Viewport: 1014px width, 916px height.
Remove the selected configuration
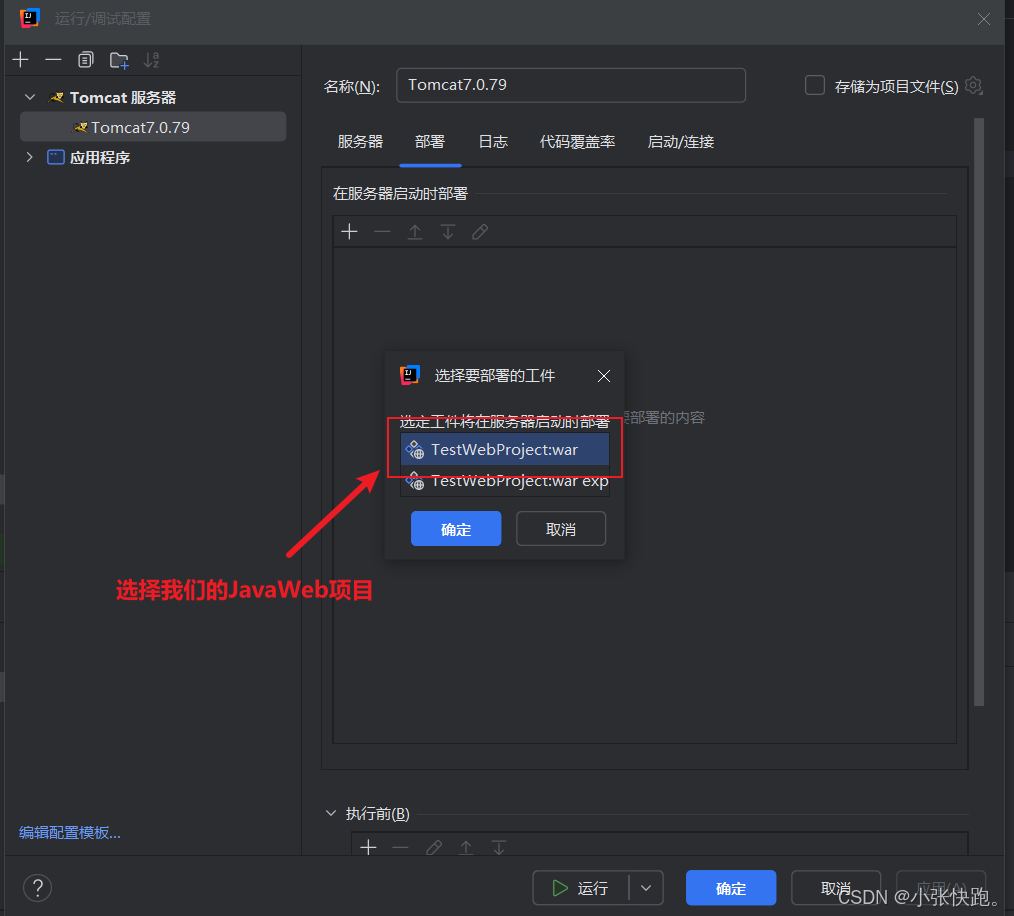[53, 60]
